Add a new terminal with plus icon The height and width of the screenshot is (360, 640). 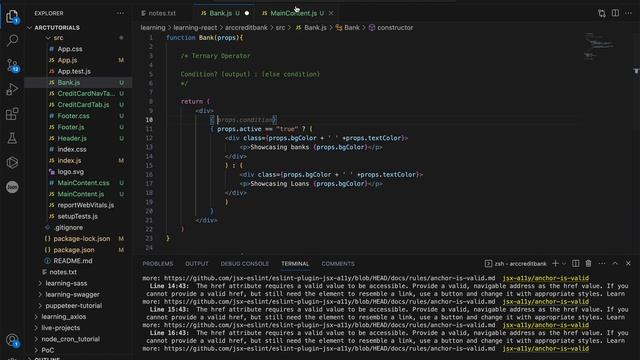555,264
